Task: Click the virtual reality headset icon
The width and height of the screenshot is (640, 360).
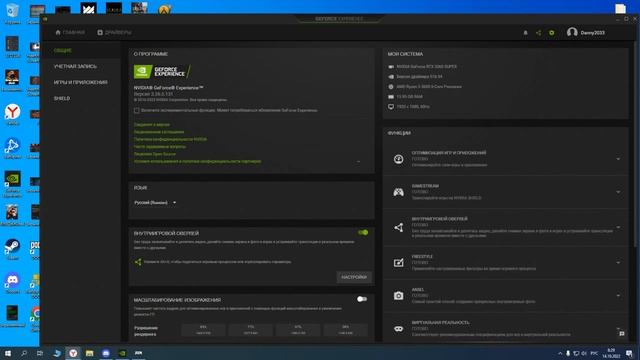Action: pyautogui.click(x=398, y=329)
